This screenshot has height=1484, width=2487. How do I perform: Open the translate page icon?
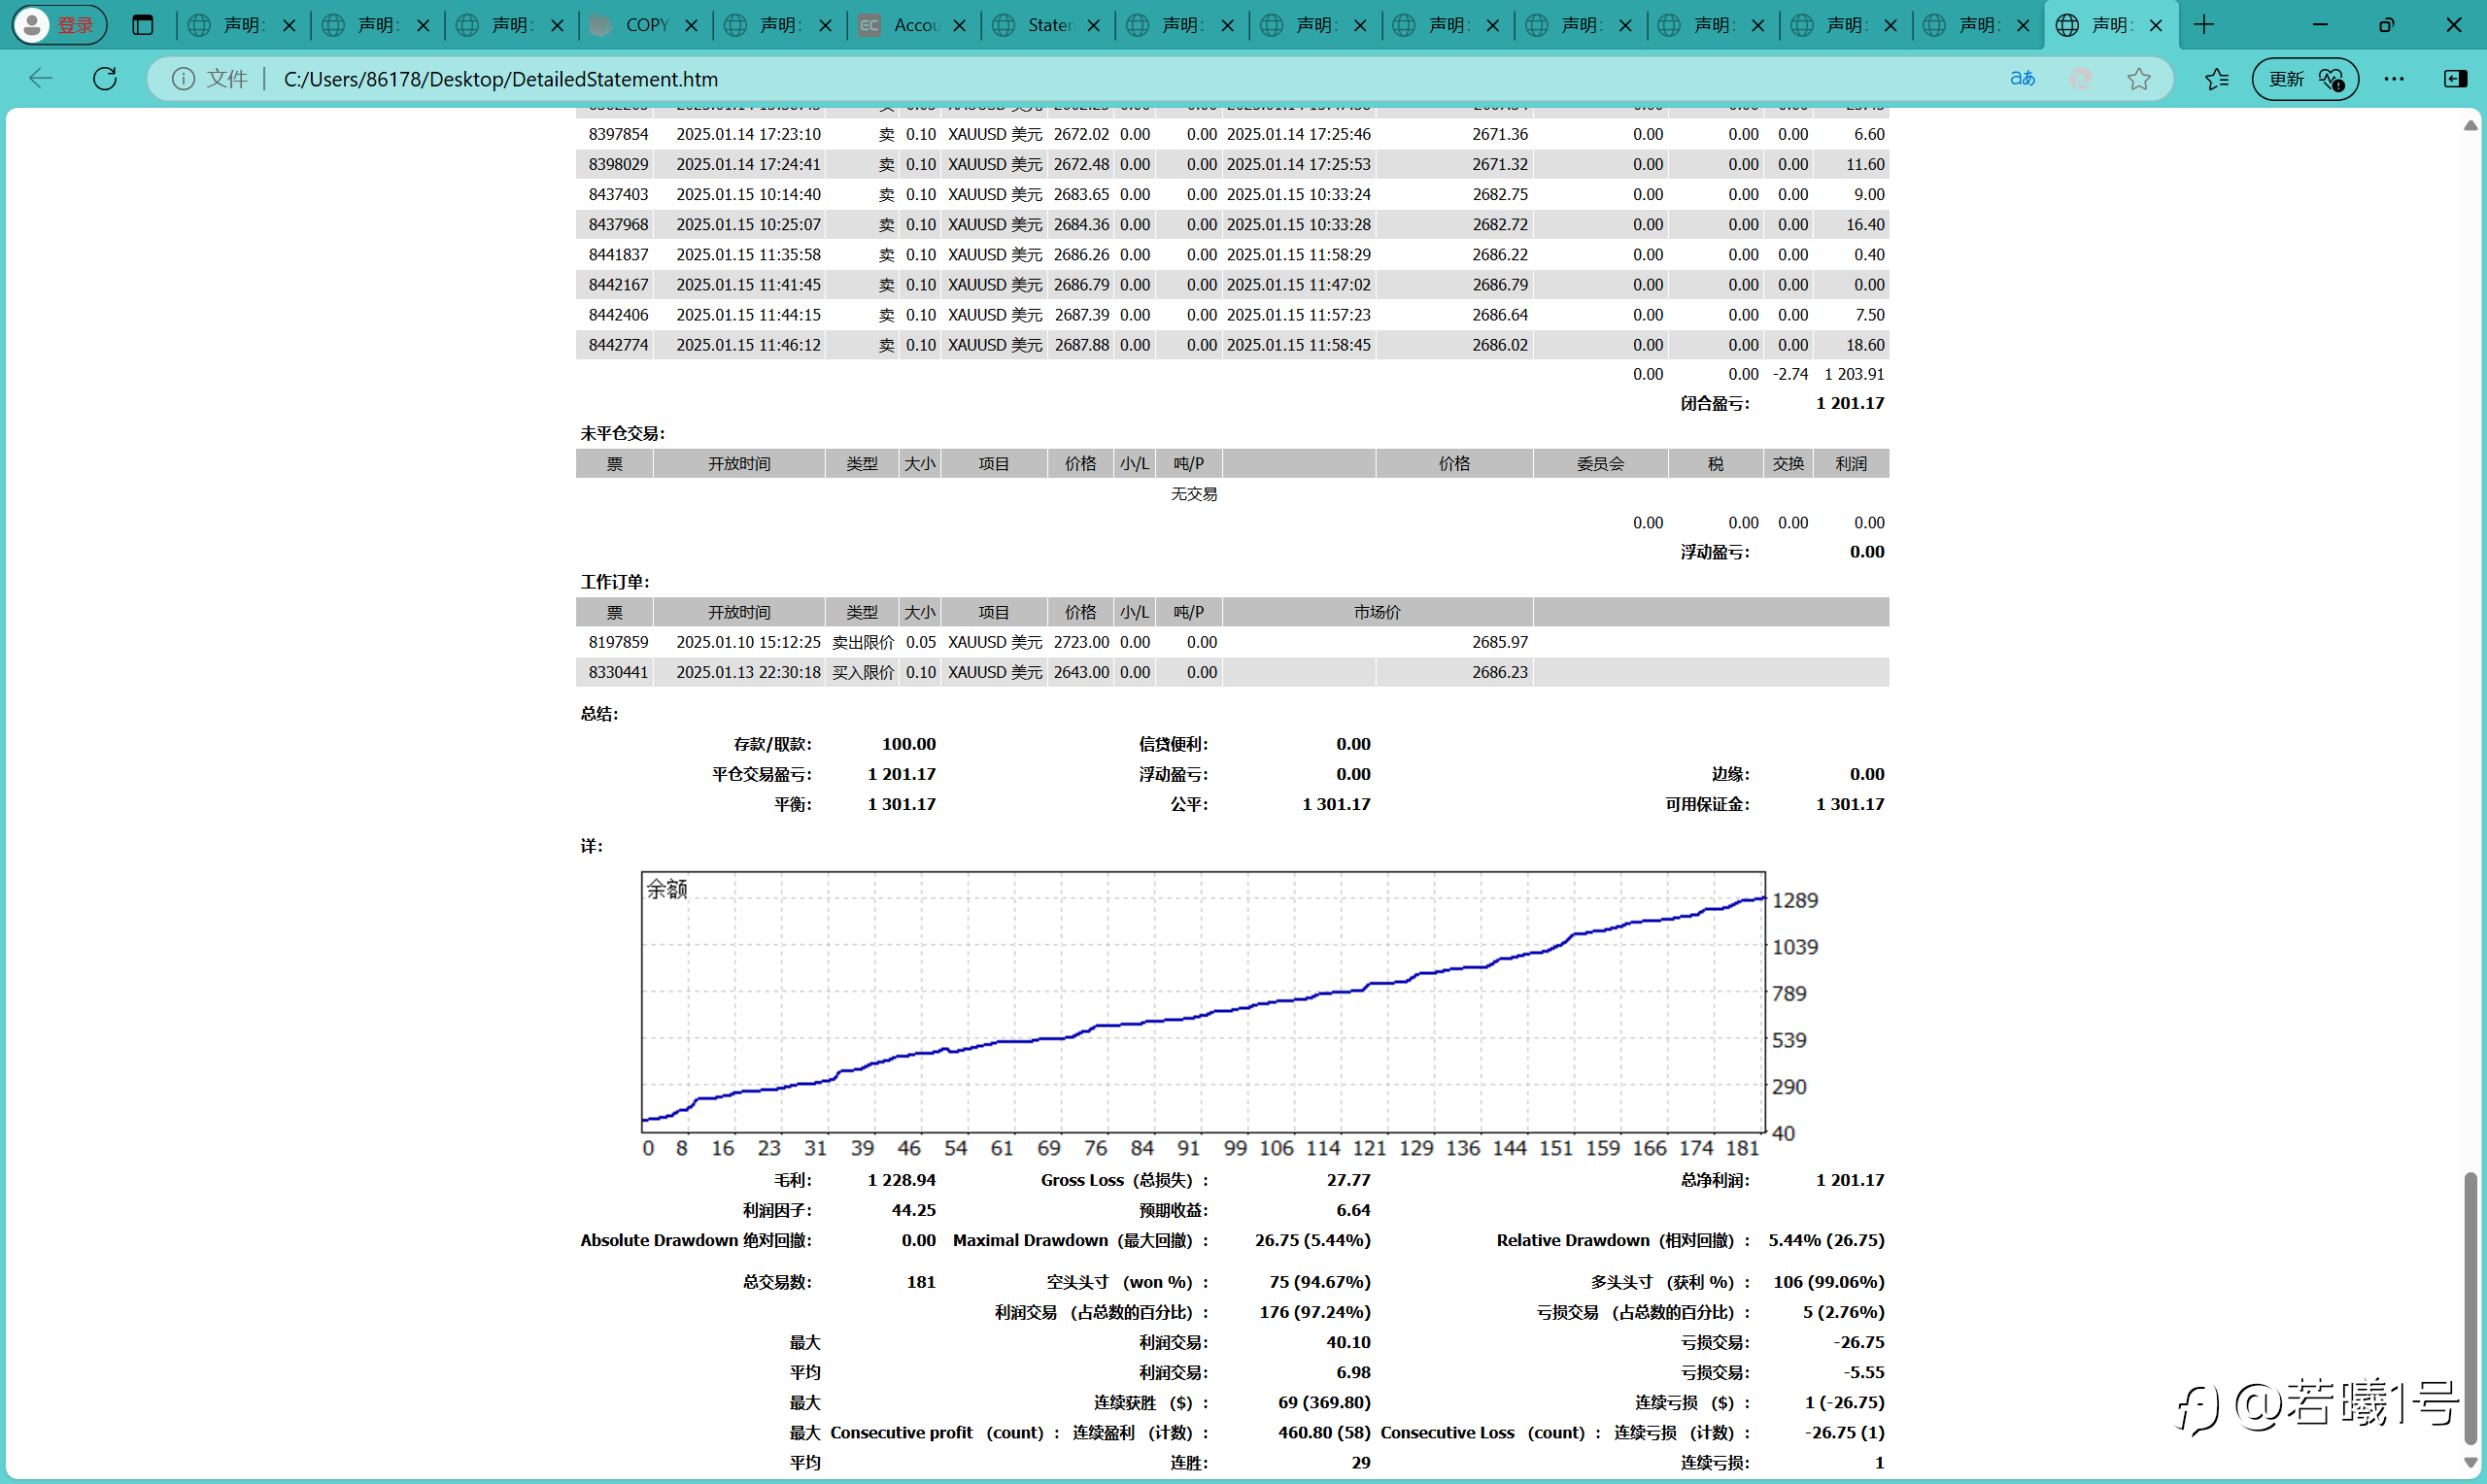pyautogui.click(x=2023, y=78)
